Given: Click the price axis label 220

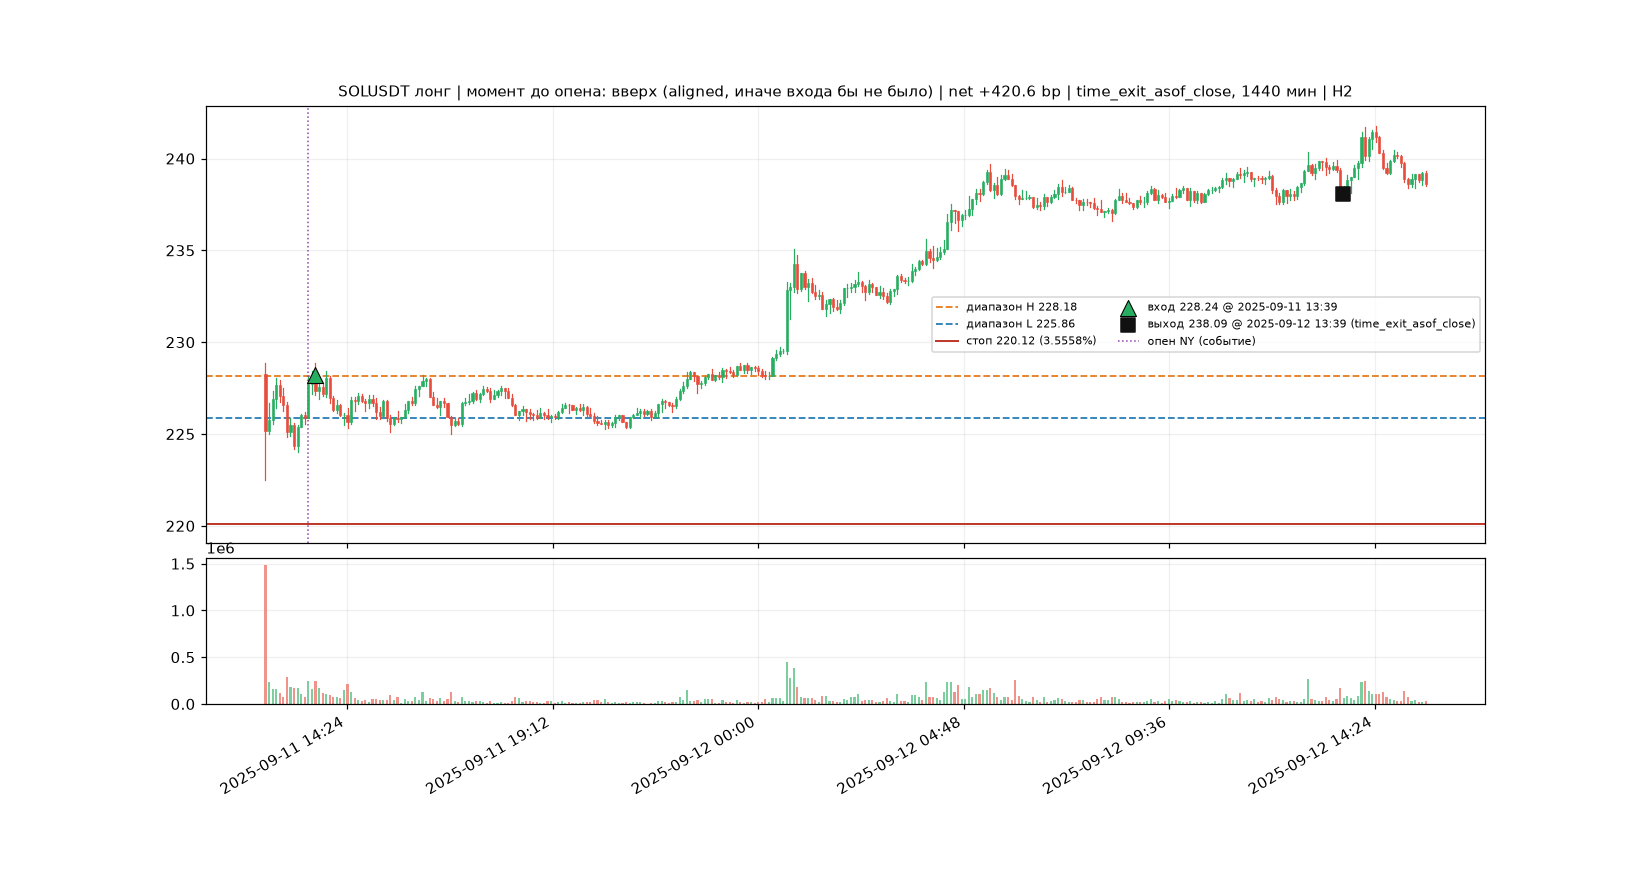Looking at the screenshot, I should point(181,526).
